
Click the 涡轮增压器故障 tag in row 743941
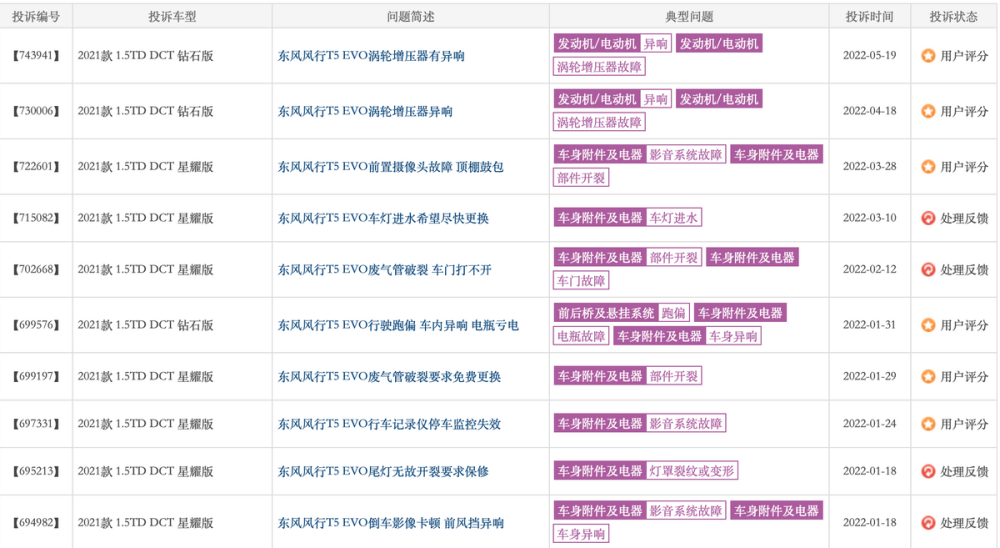click(599, 67)
